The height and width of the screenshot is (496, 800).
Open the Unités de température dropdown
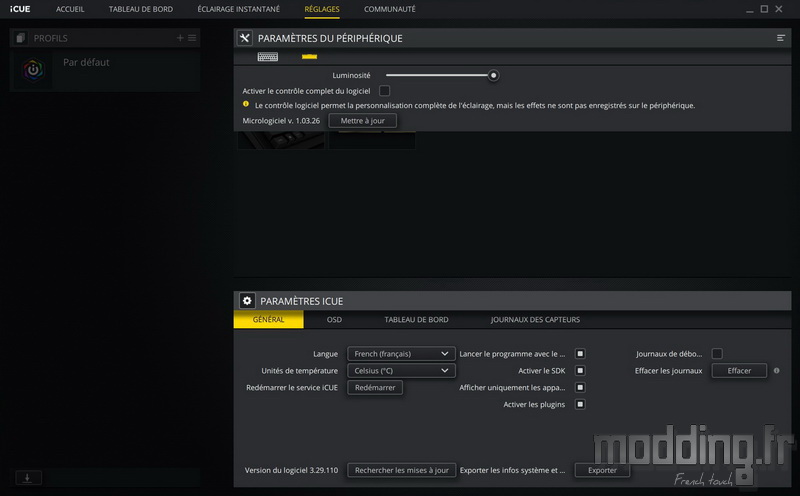click(x=401, y=370)
